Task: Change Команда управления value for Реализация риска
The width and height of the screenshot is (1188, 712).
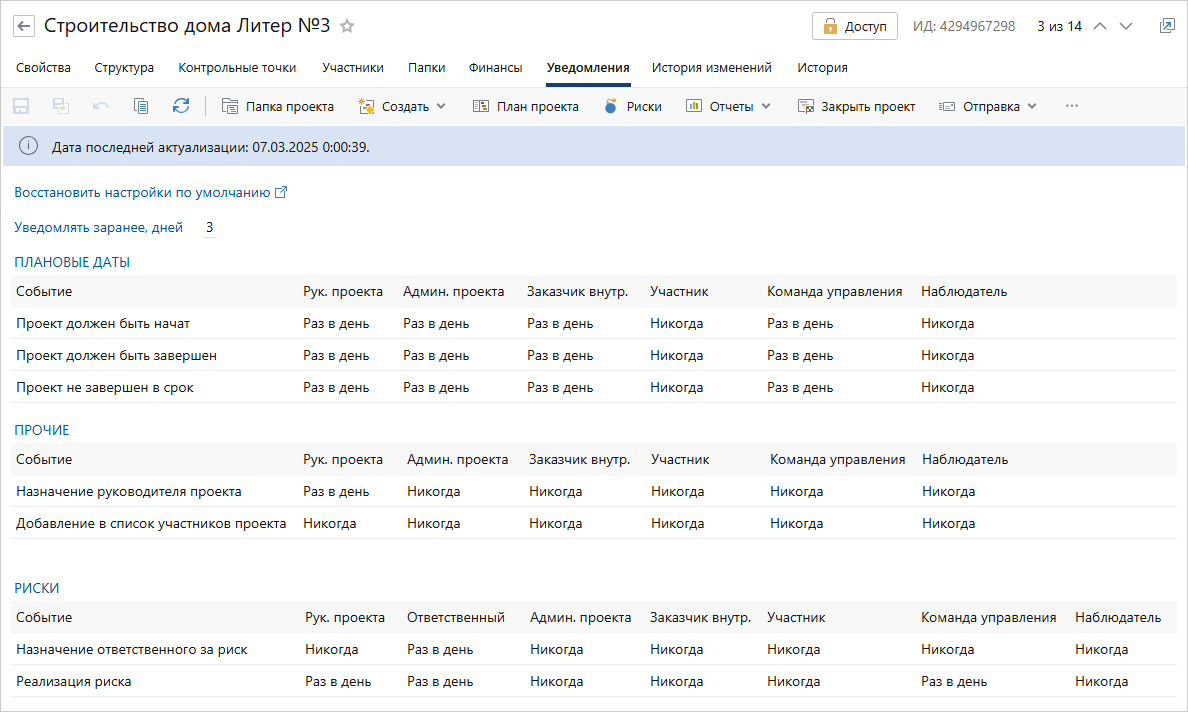Action: coord(954,681)
